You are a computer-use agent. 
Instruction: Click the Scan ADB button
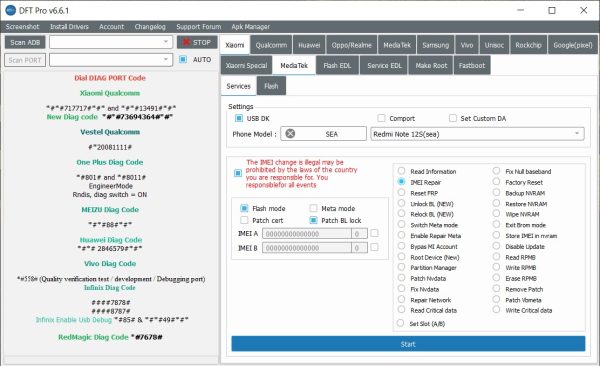click(25, 42)
